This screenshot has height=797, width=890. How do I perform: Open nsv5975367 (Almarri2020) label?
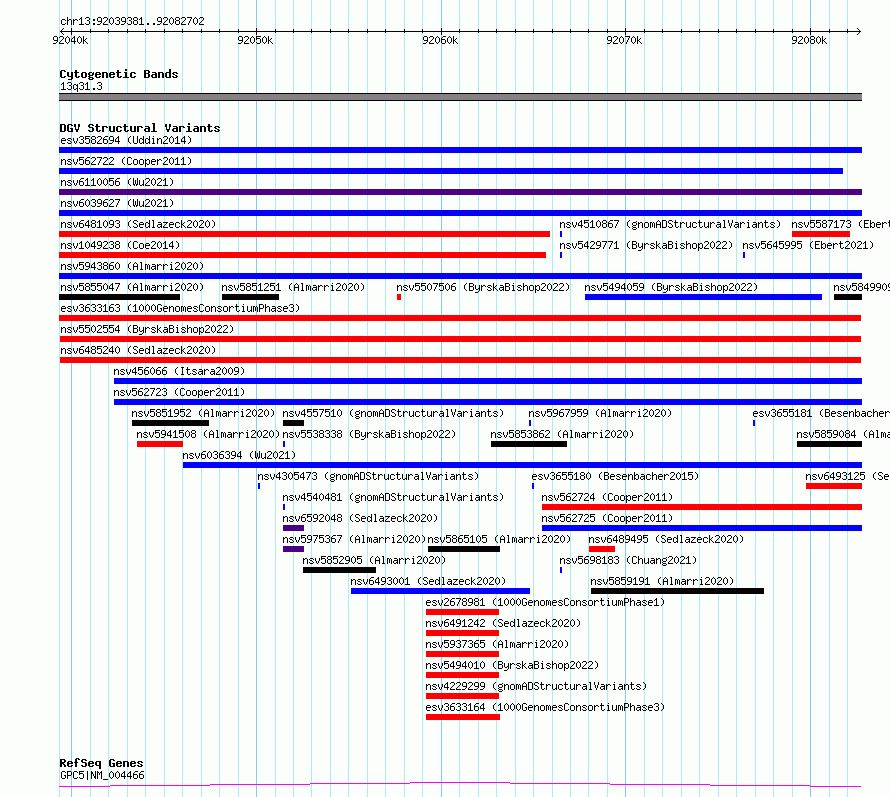click(x=354, y=539)
